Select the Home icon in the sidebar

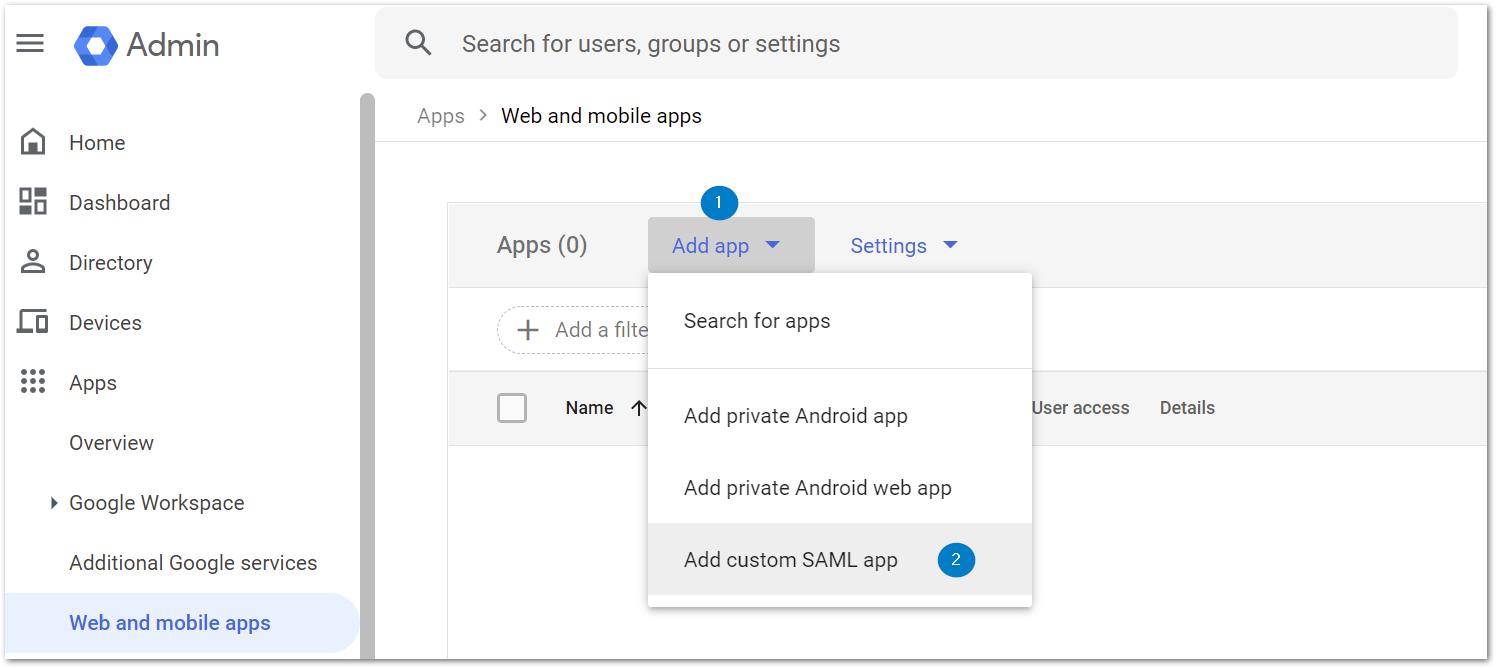pos(33,142)
